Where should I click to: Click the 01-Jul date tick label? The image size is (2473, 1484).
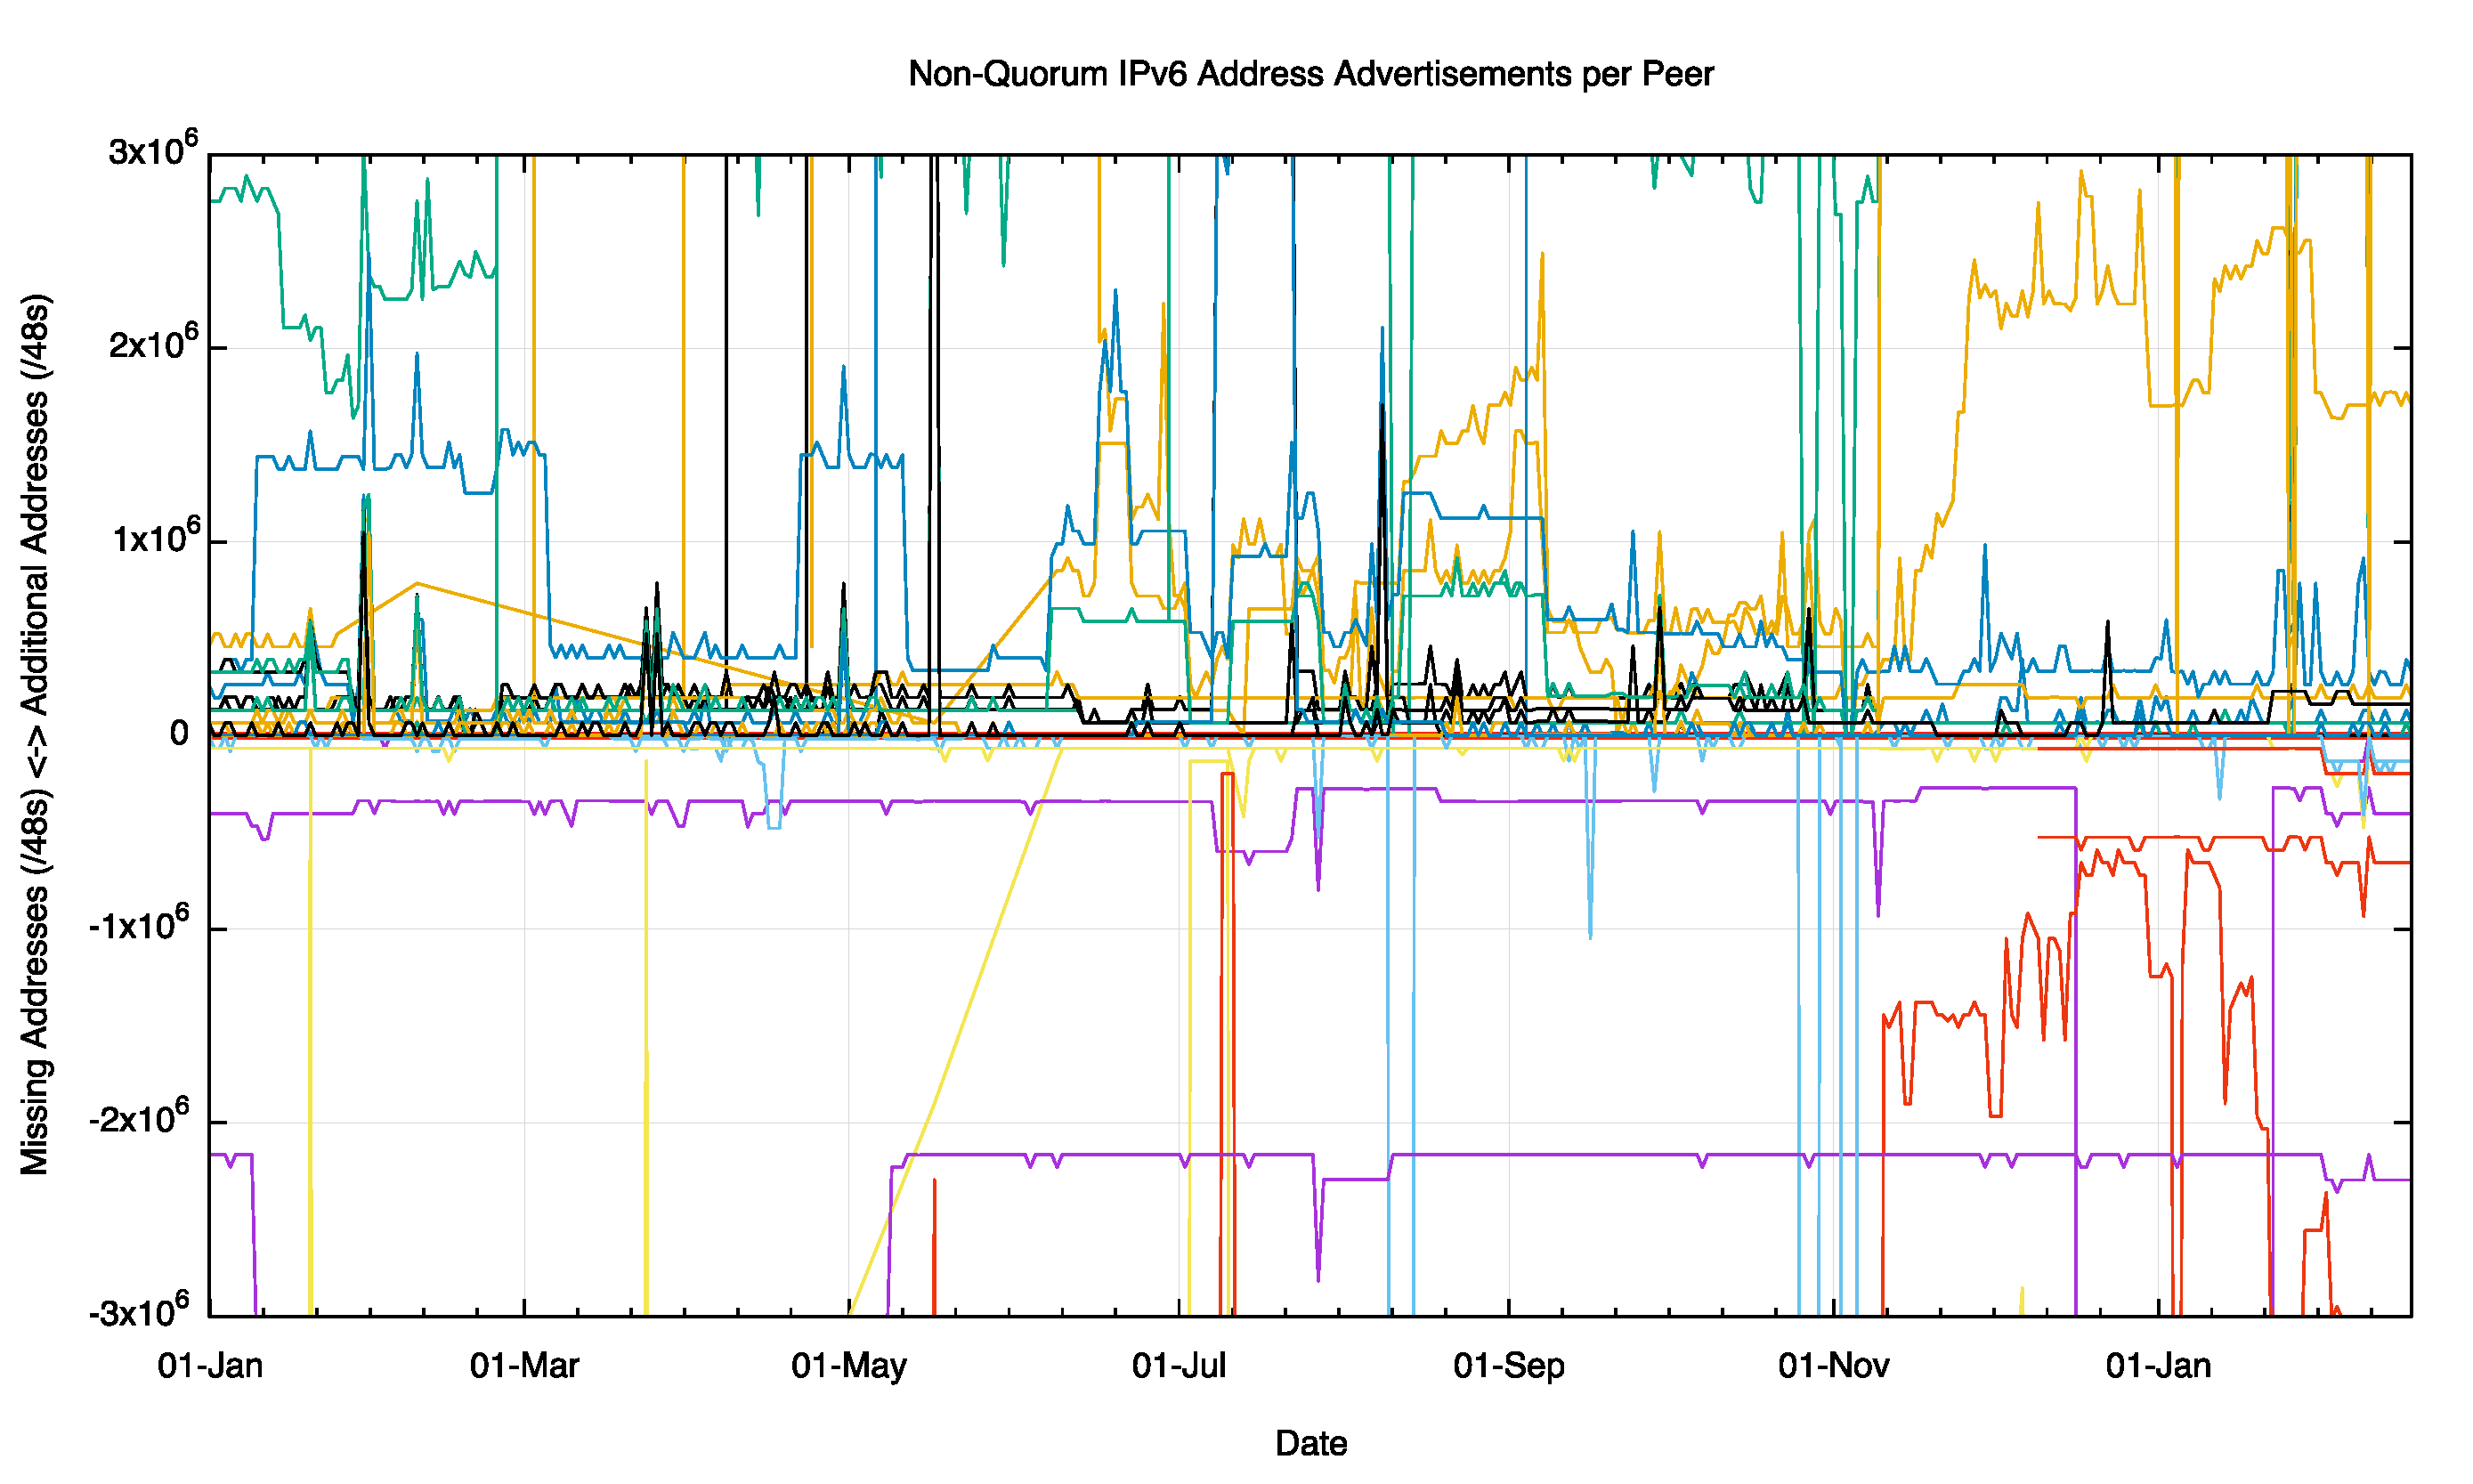coord(1179,1366)
